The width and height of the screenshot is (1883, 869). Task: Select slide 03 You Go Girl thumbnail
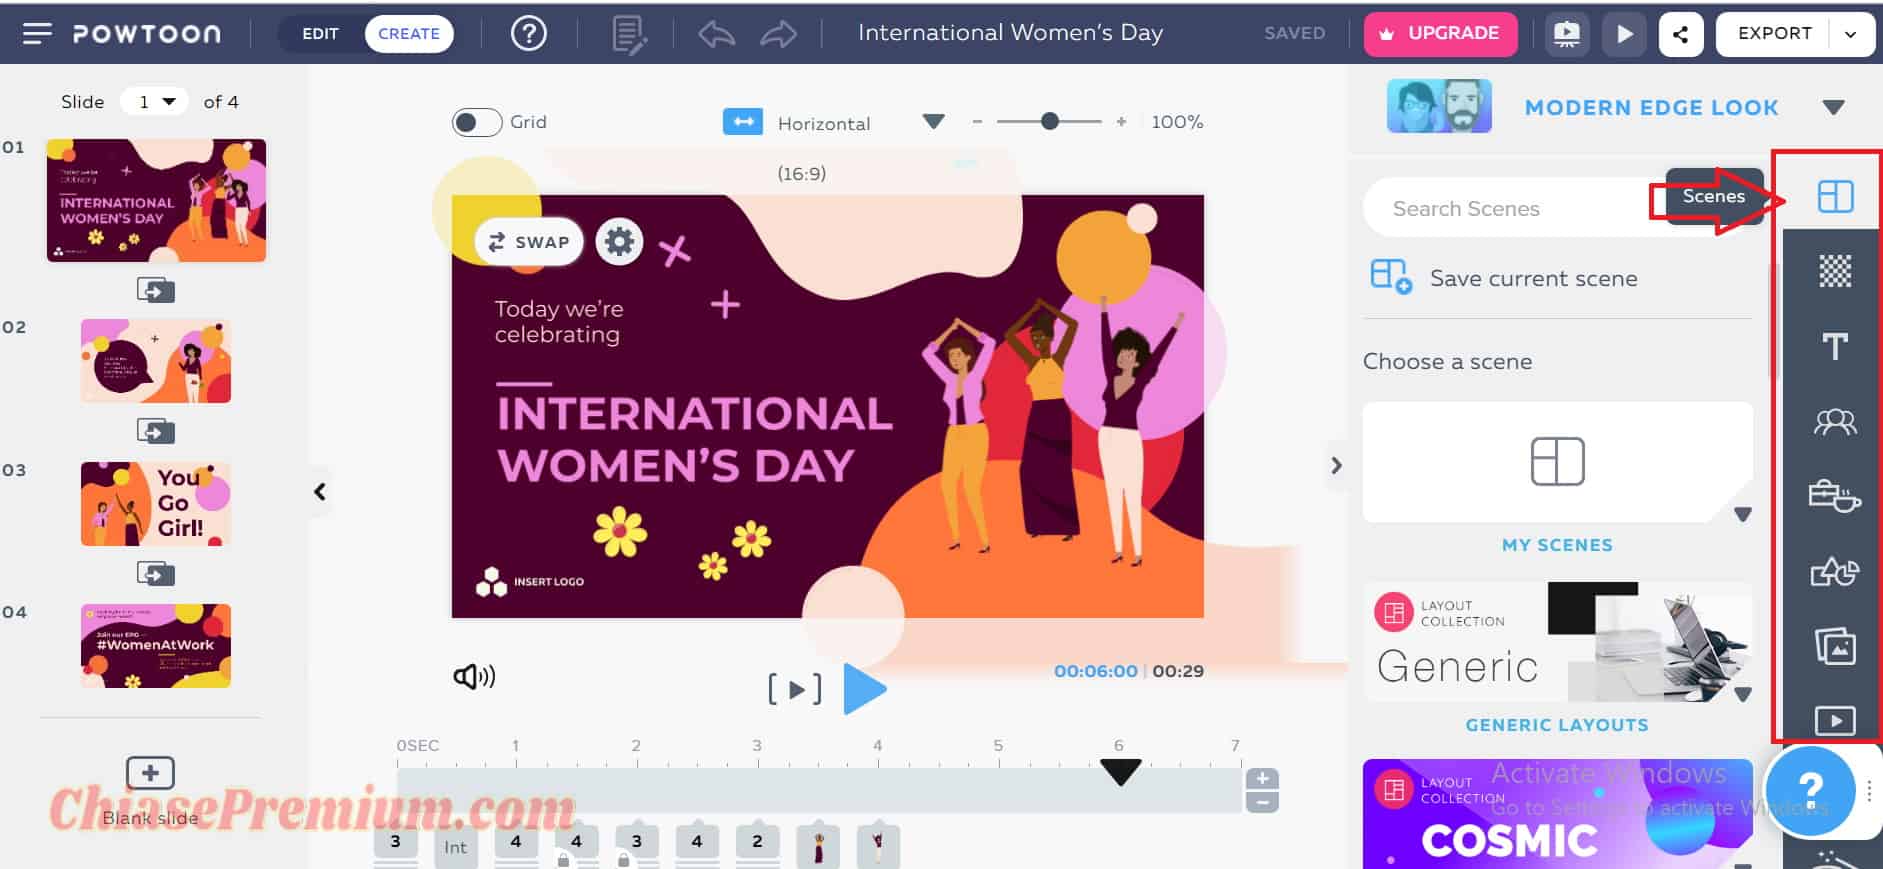point(156,503)
